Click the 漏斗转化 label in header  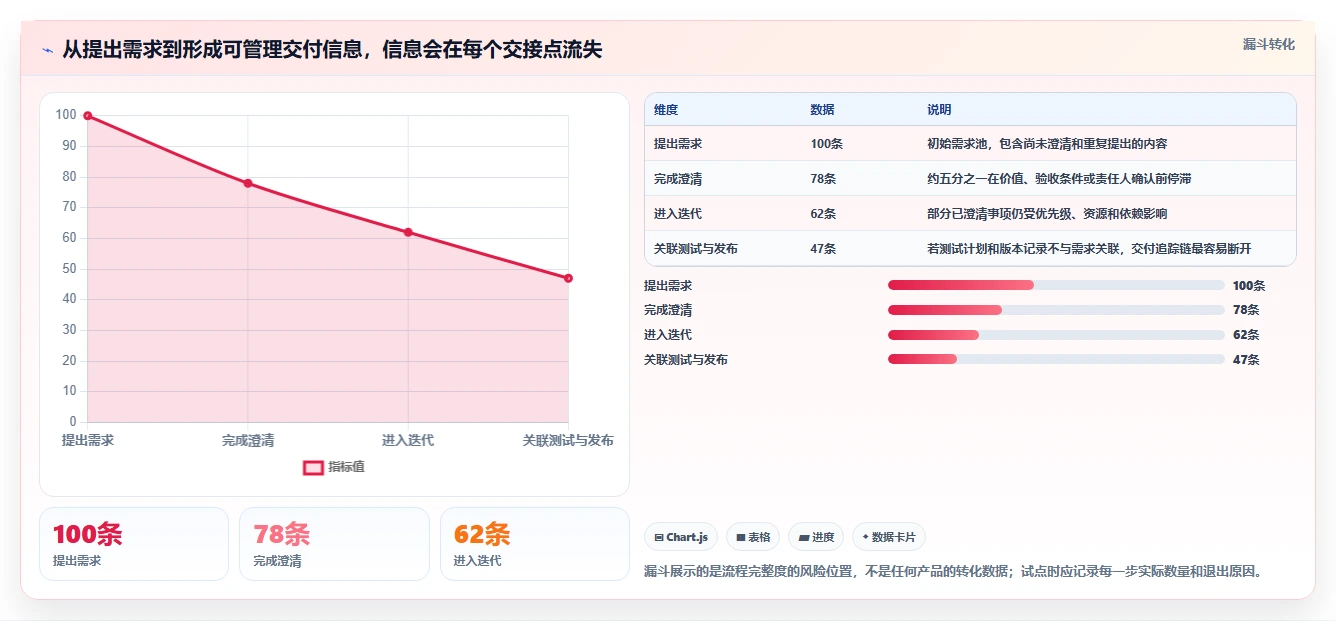pyautogui.click(x=1269, y=44)
